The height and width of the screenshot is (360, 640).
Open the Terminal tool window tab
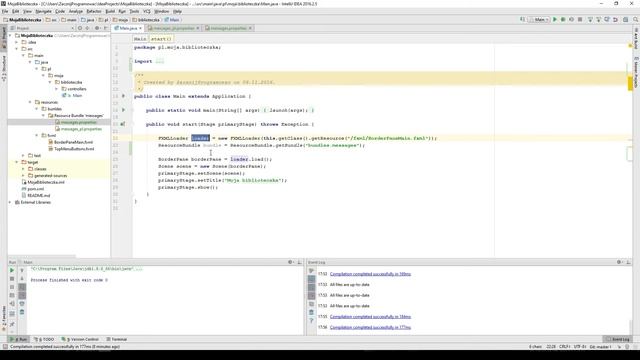(117, 339)
